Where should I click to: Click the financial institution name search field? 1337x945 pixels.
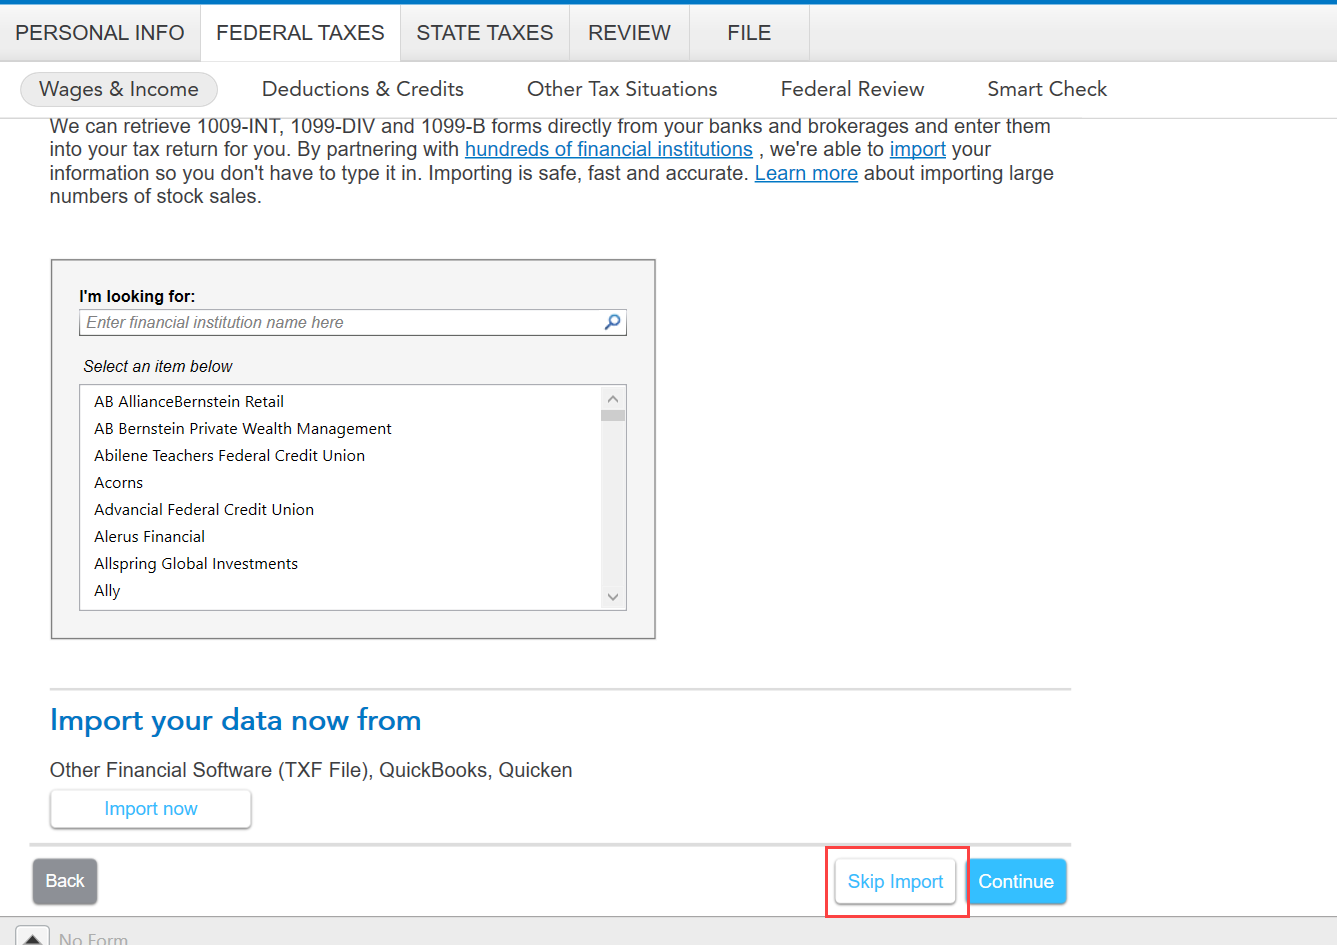353,322
